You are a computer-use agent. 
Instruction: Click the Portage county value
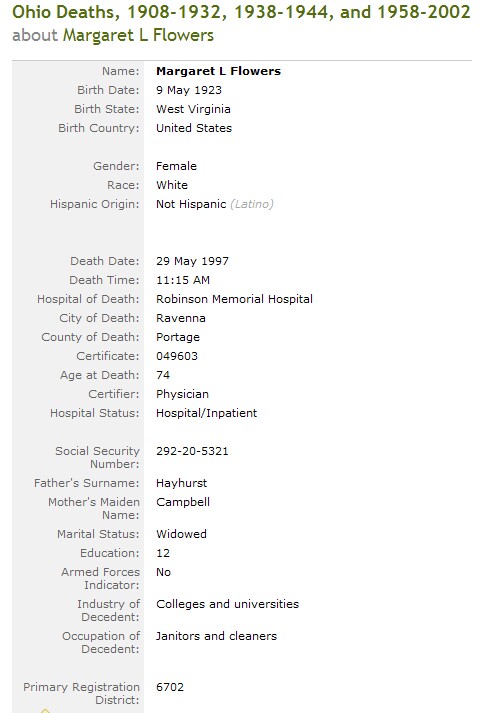[178, 337]
